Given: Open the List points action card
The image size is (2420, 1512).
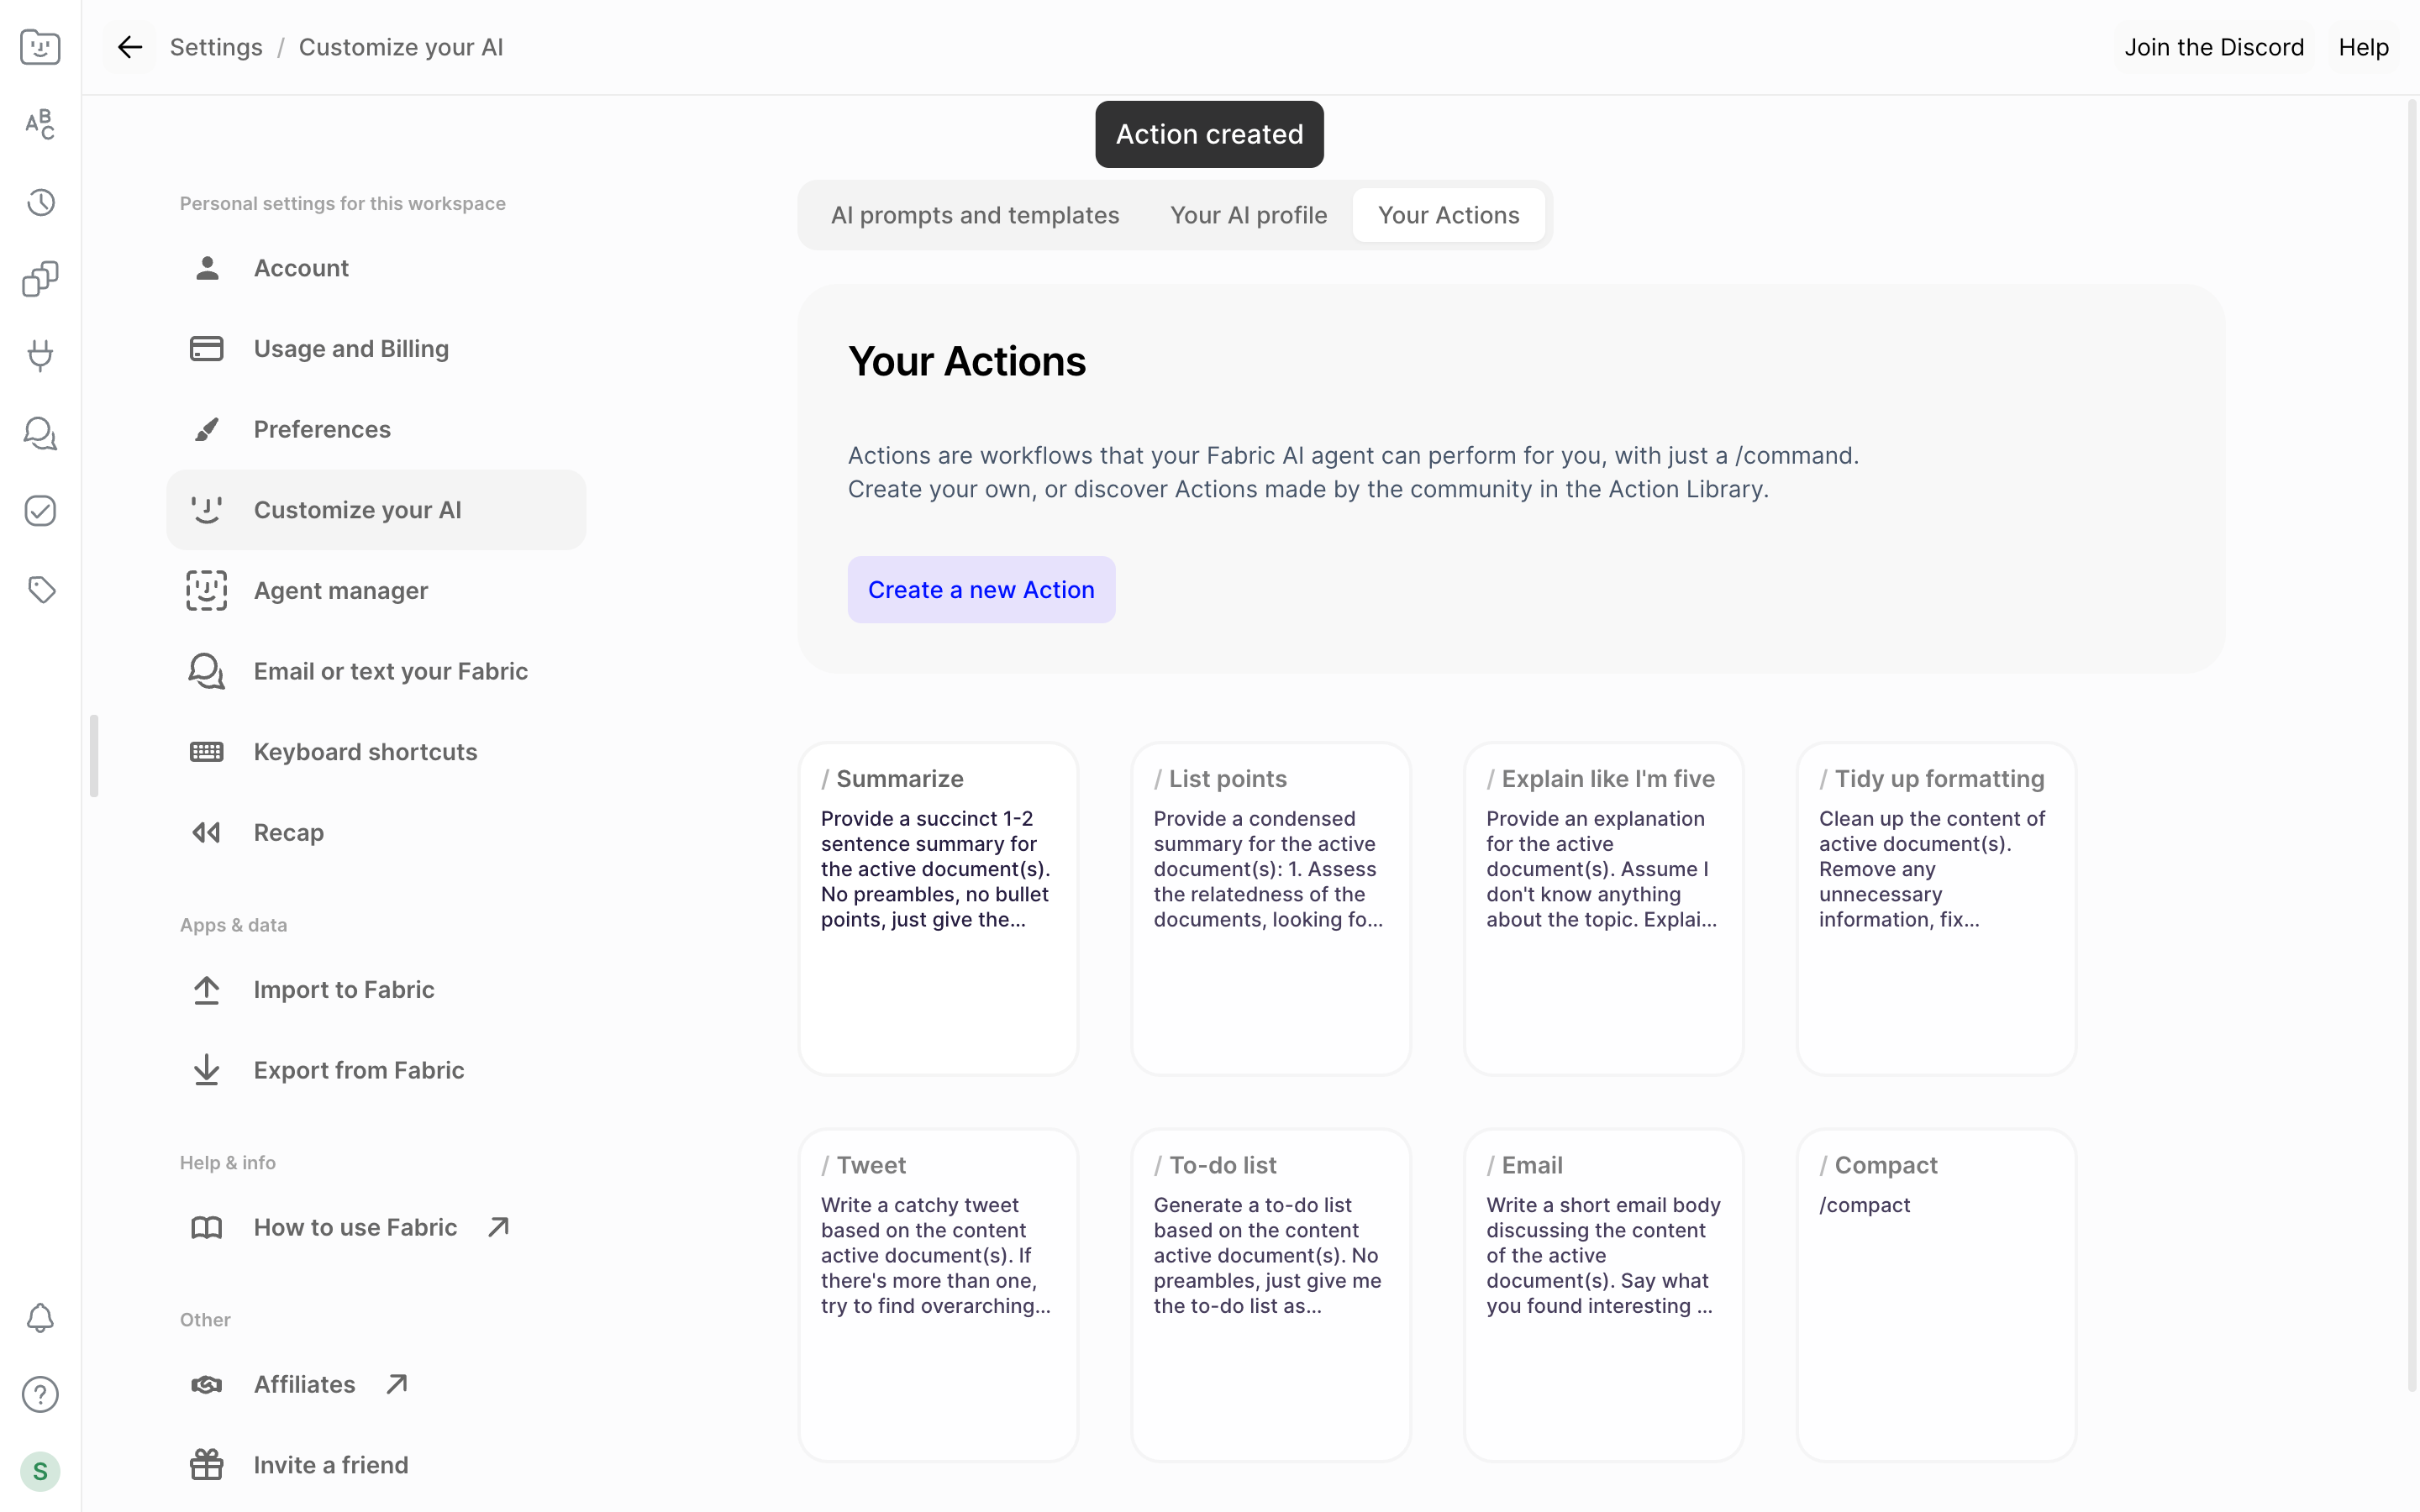Looking at the screenshot, I should (1271, 908).
